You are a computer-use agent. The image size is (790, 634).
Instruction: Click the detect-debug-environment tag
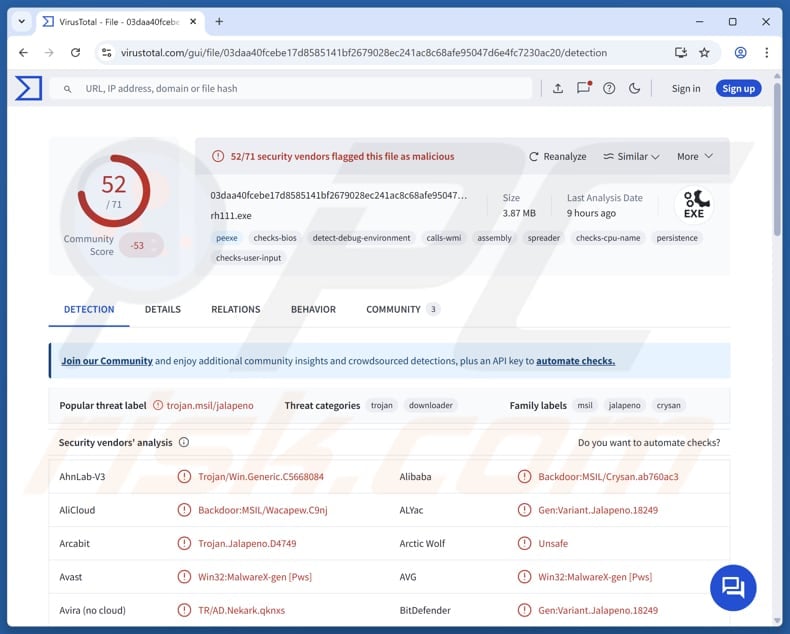point(361,238)
